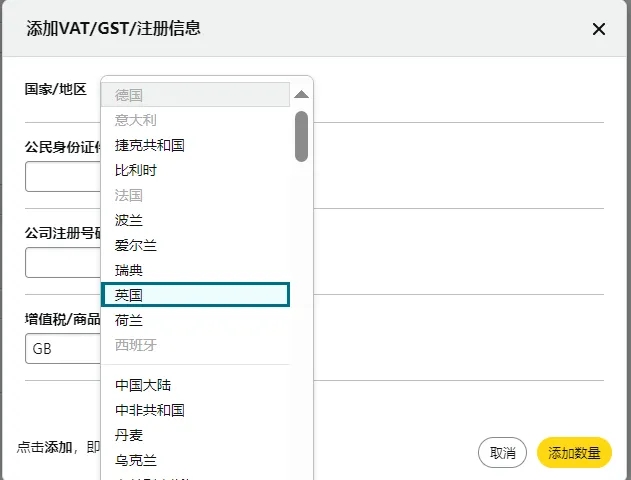Select 中国大陆 in the country list
The width and height of the screenshot is (631, 480).
(x=143, y=385)
